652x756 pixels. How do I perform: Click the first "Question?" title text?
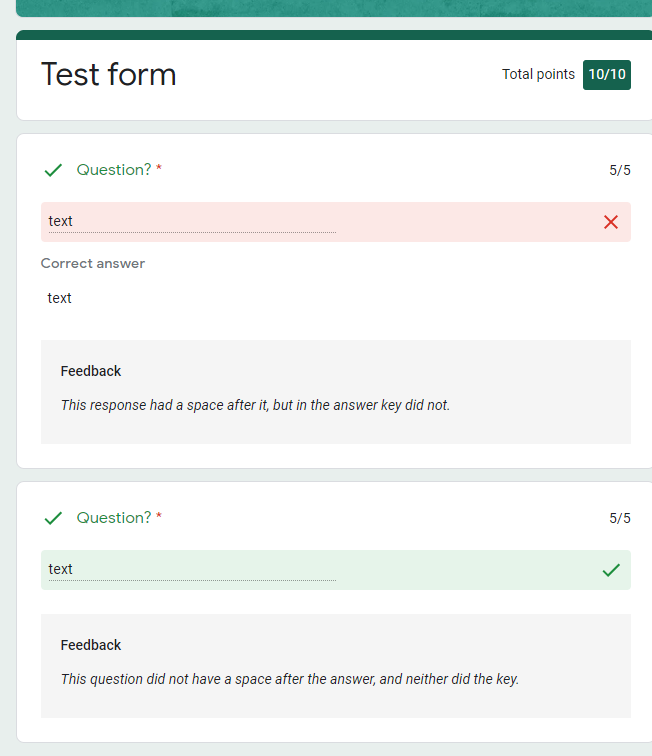[114, 170]
